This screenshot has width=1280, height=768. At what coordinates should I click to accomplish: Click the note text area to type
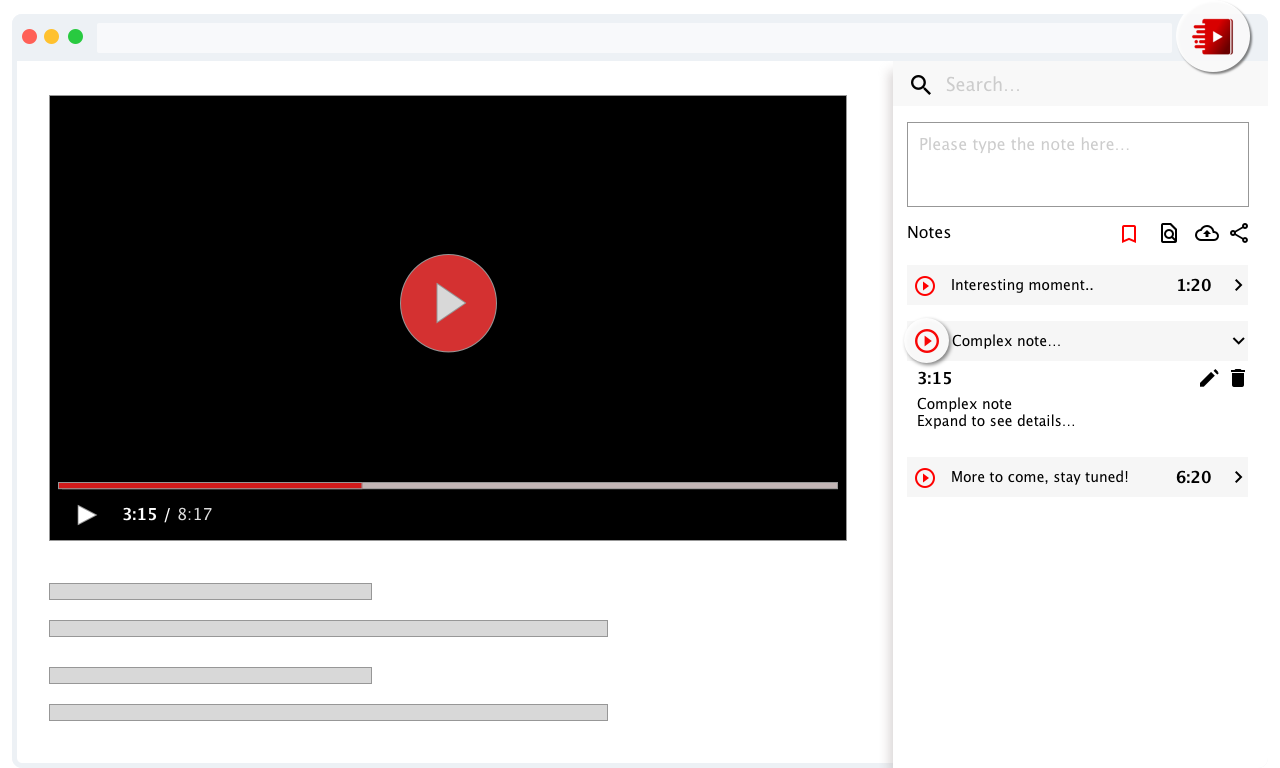coord(1078,164)
